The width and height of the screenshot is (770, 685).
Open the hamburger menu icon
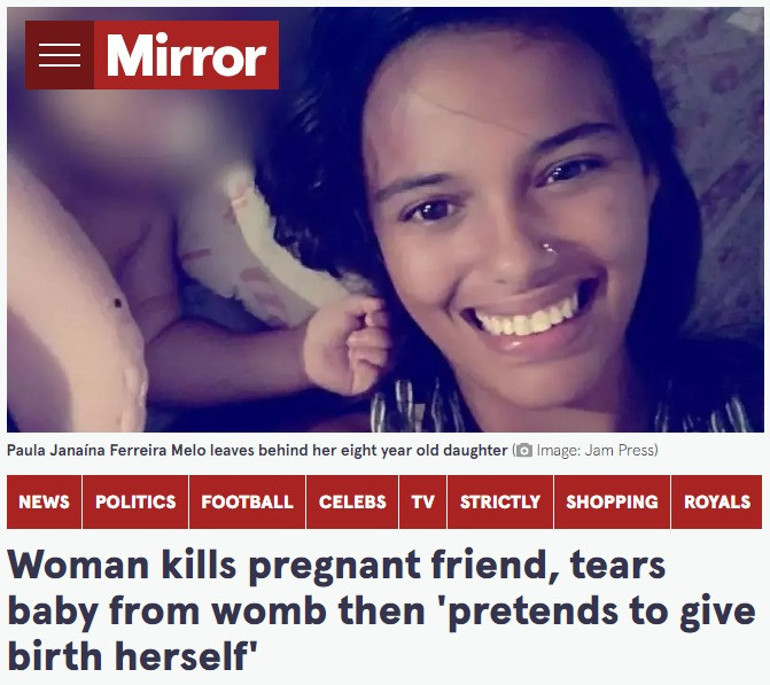tap(59, 55)
